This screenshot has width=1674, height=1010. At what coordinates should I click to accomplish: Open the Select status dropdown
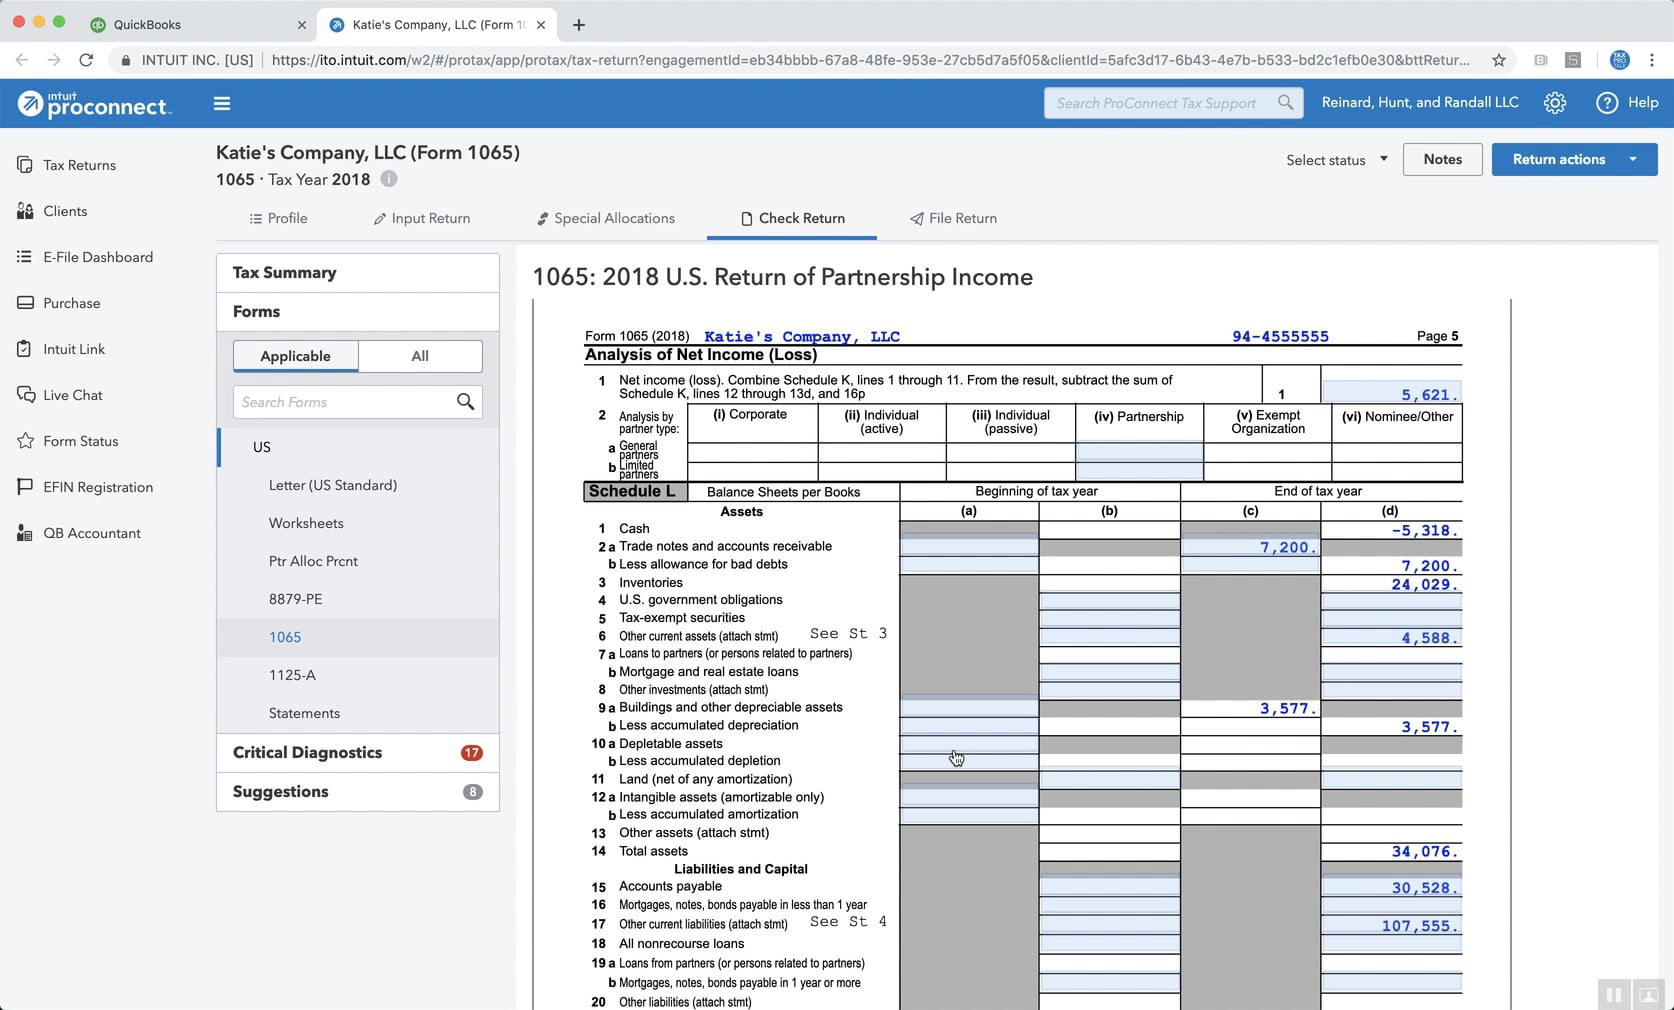point(1336,160)
